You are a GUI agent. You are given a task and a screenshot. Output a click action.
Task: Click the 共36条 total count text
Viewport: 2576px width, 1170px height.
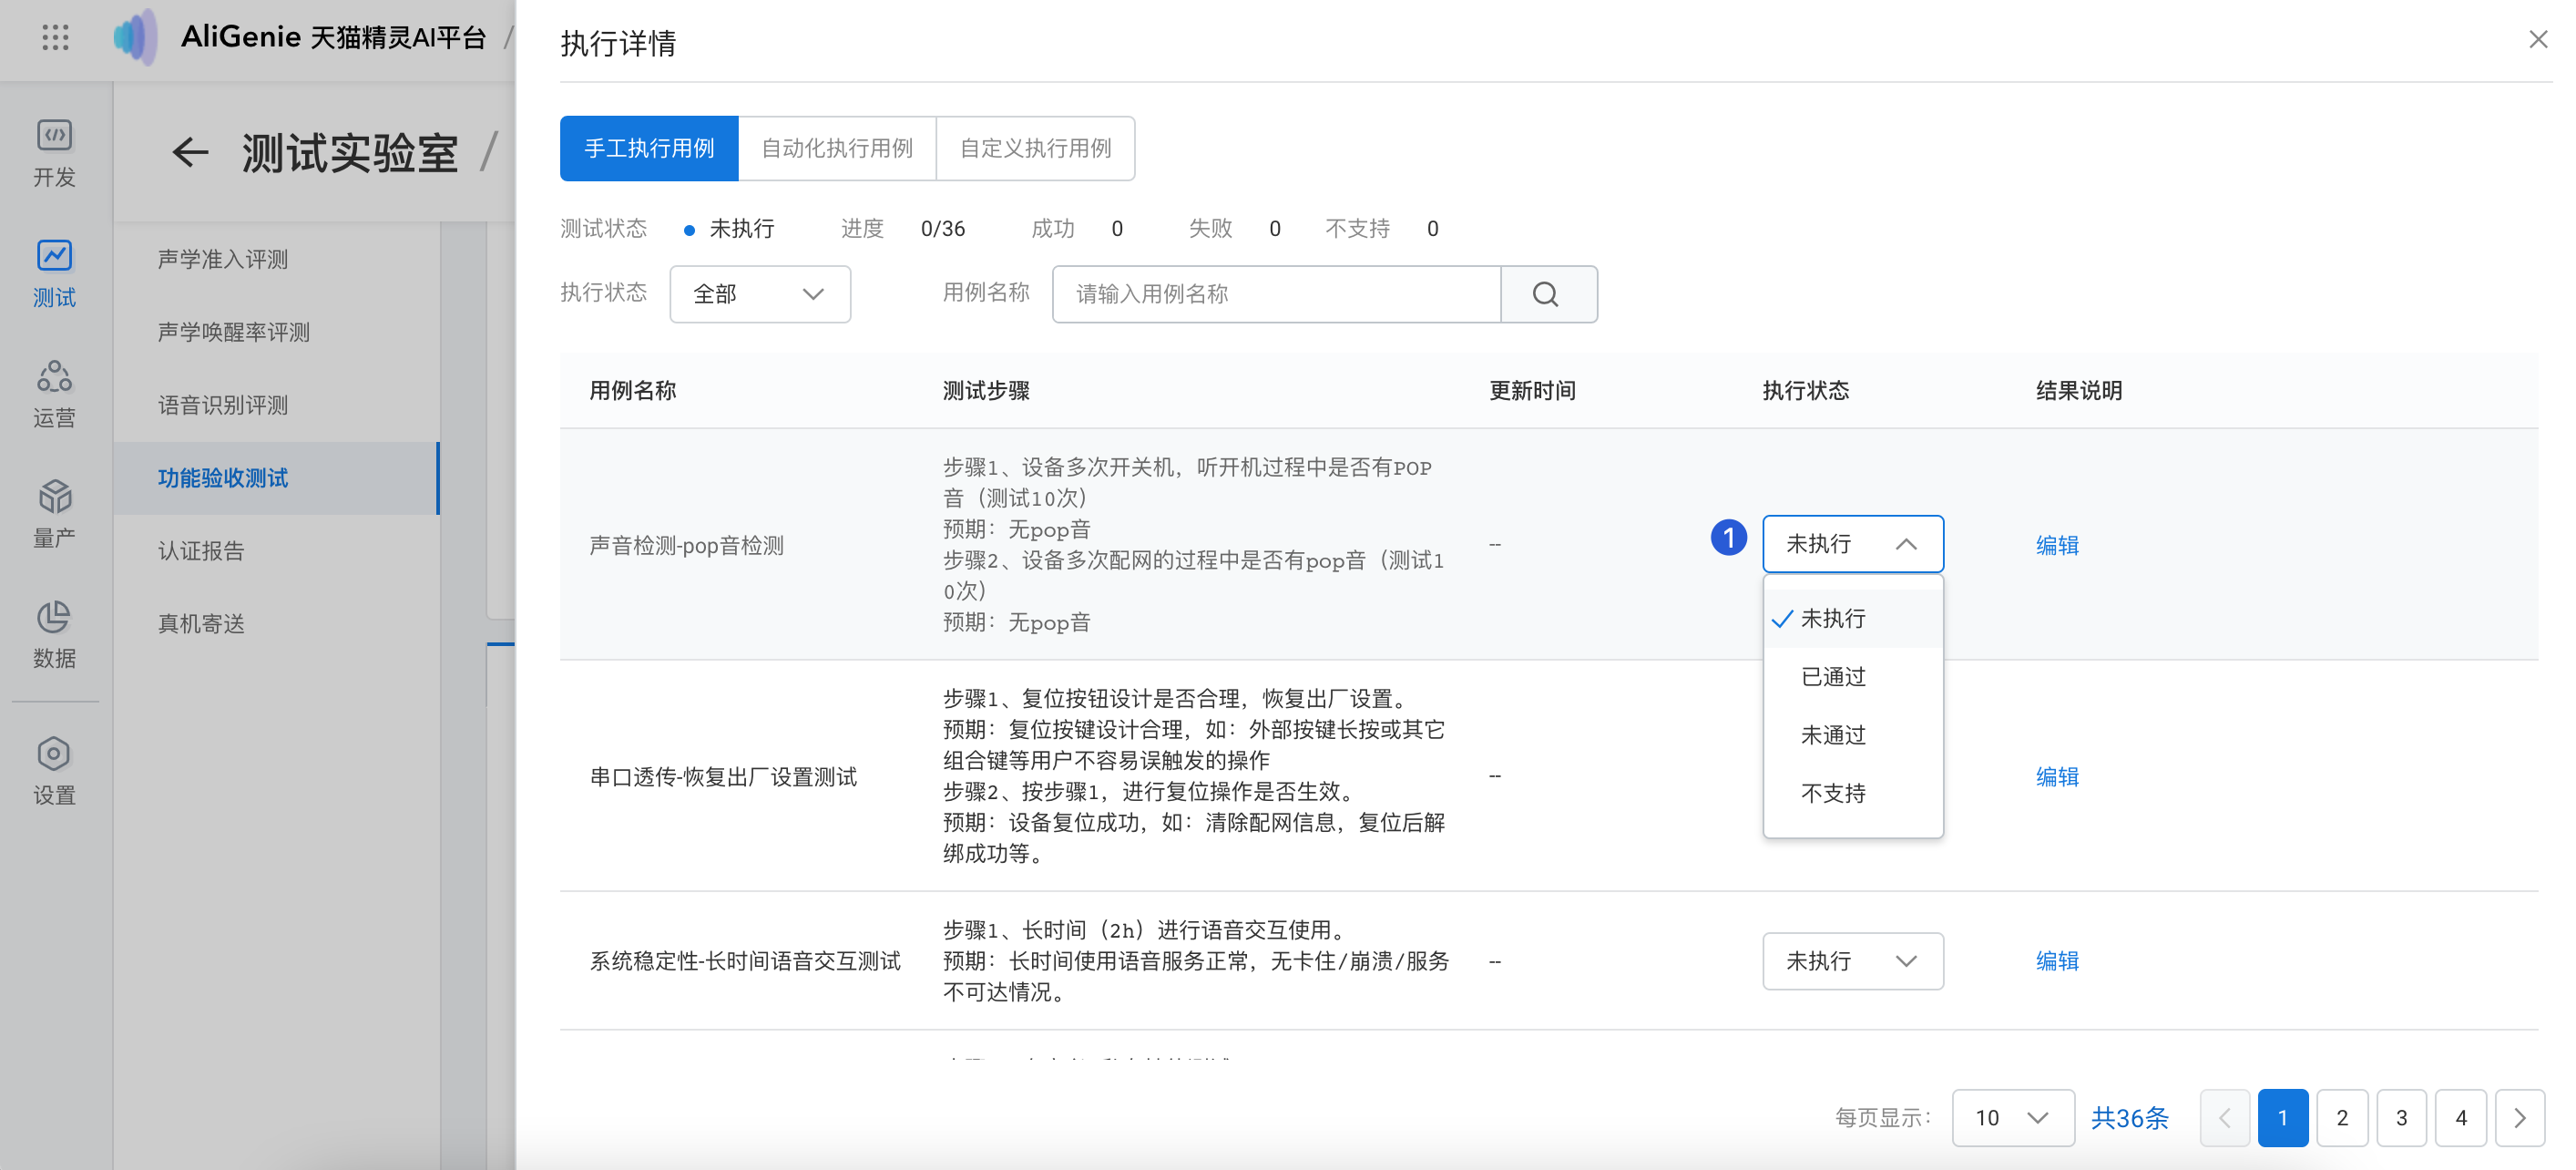pyautogui.click(x=2130, y=1118)
